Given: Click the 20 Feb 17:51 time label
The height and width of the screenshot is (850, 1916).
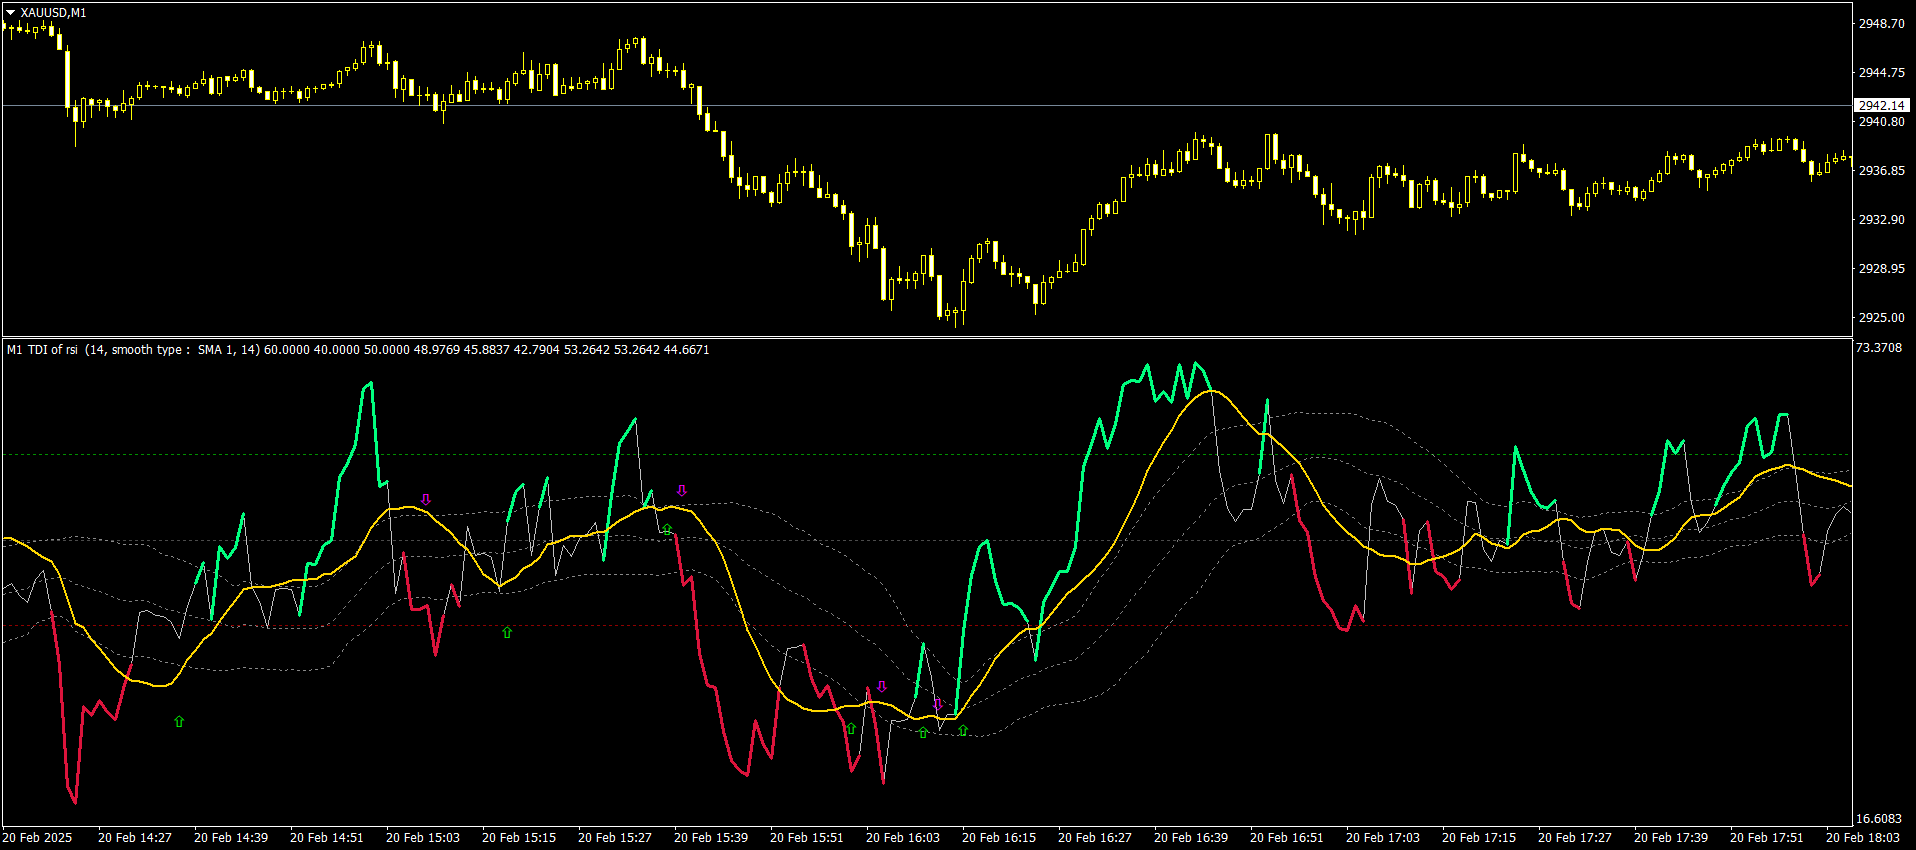Looking at the screenshot, I should point(1767,837).
